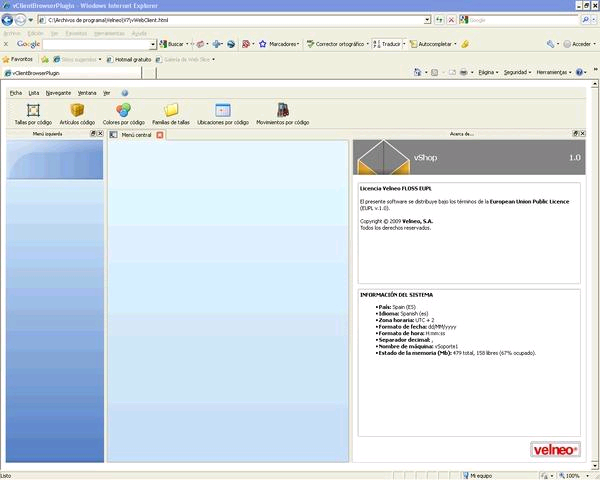
Task: Click the page scrollbar down arrow
Action: 595,466
